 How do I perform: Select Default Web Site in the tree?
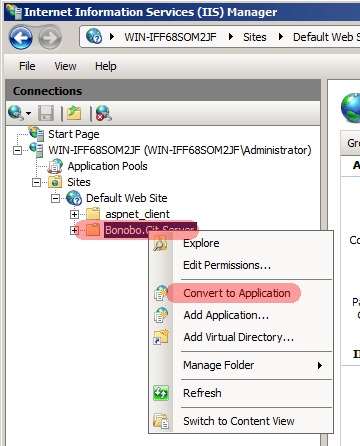(127, 198)
